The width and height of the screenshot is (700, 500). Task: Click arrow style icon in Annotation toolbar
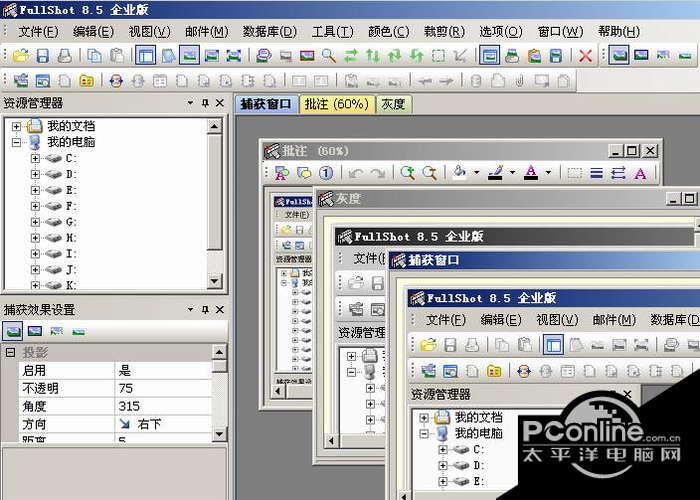[x=618, y=173]
